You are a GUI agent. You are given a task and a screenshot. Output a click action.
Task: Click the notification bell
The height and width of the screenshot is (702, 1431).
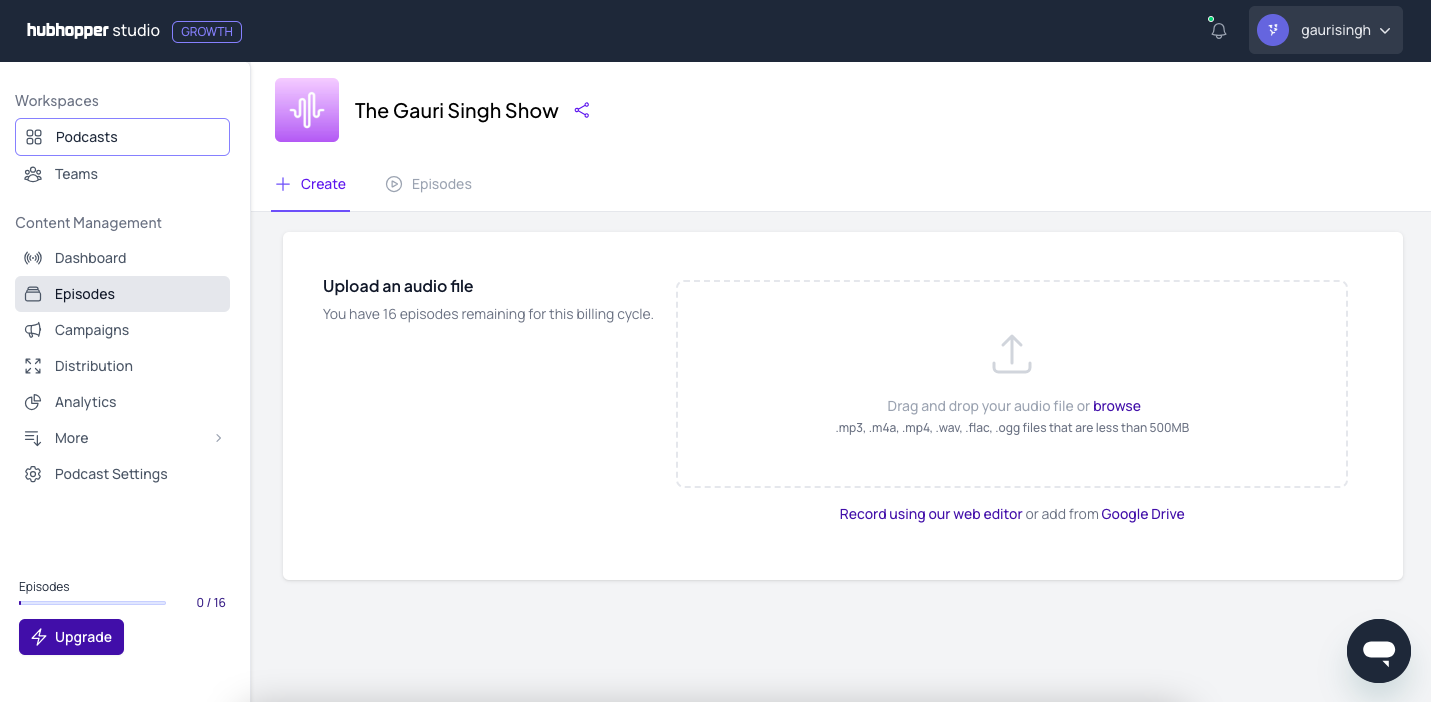[1218, 30]
